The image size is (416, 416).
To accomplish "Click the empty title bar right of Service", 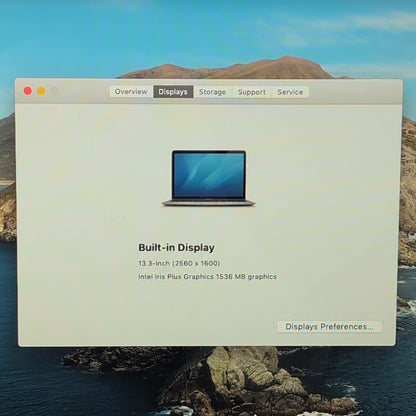I will pyautogui.click(x=353, y=92).
